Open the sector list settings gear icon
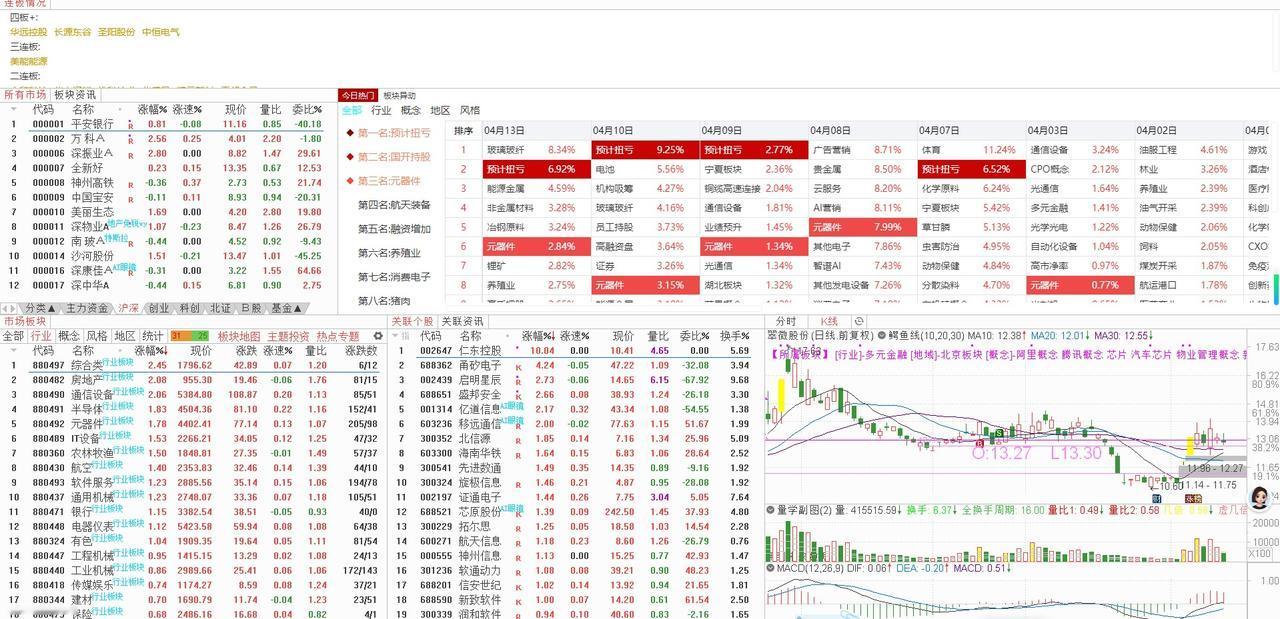The width and height of the screenshot is (1280, 619). tap(378, 336)
